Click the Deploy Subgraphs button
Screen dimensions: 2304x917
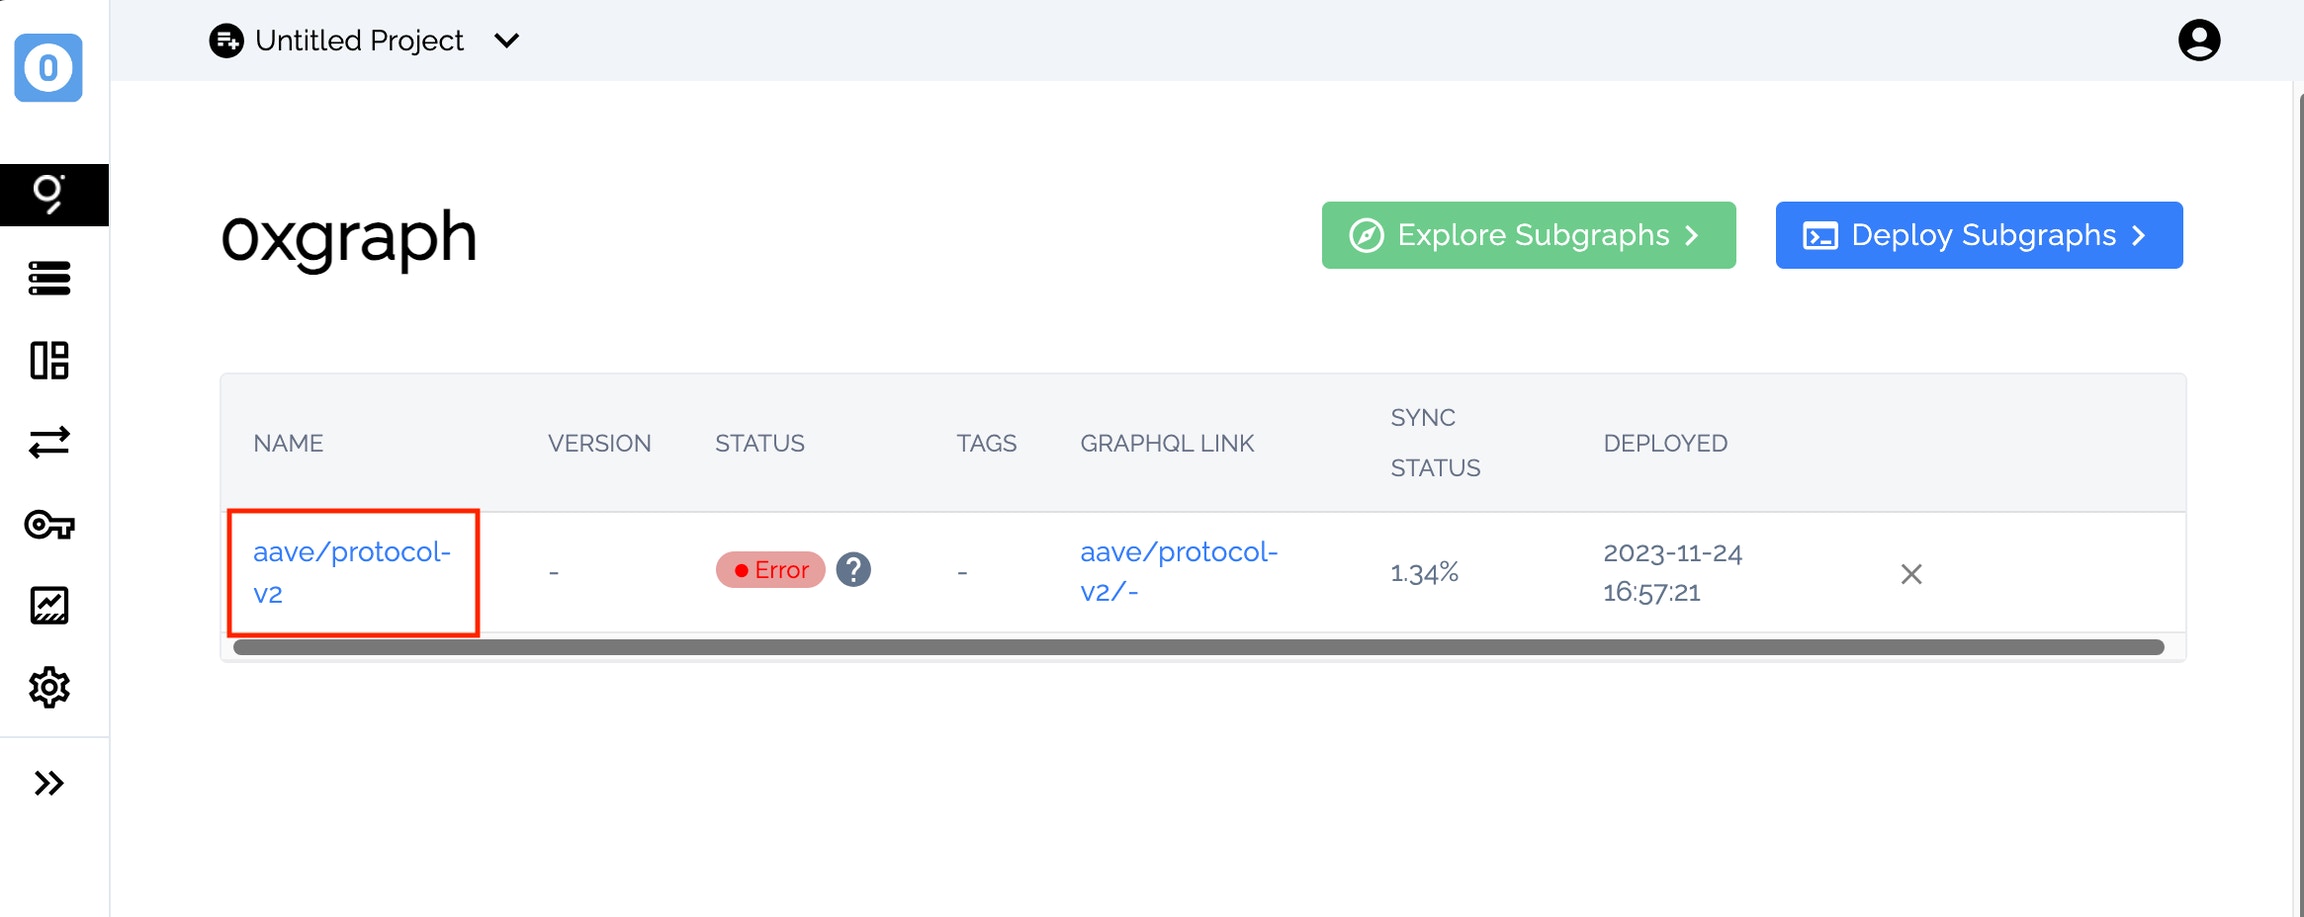pyautogui.click(x=1979, y=235)
